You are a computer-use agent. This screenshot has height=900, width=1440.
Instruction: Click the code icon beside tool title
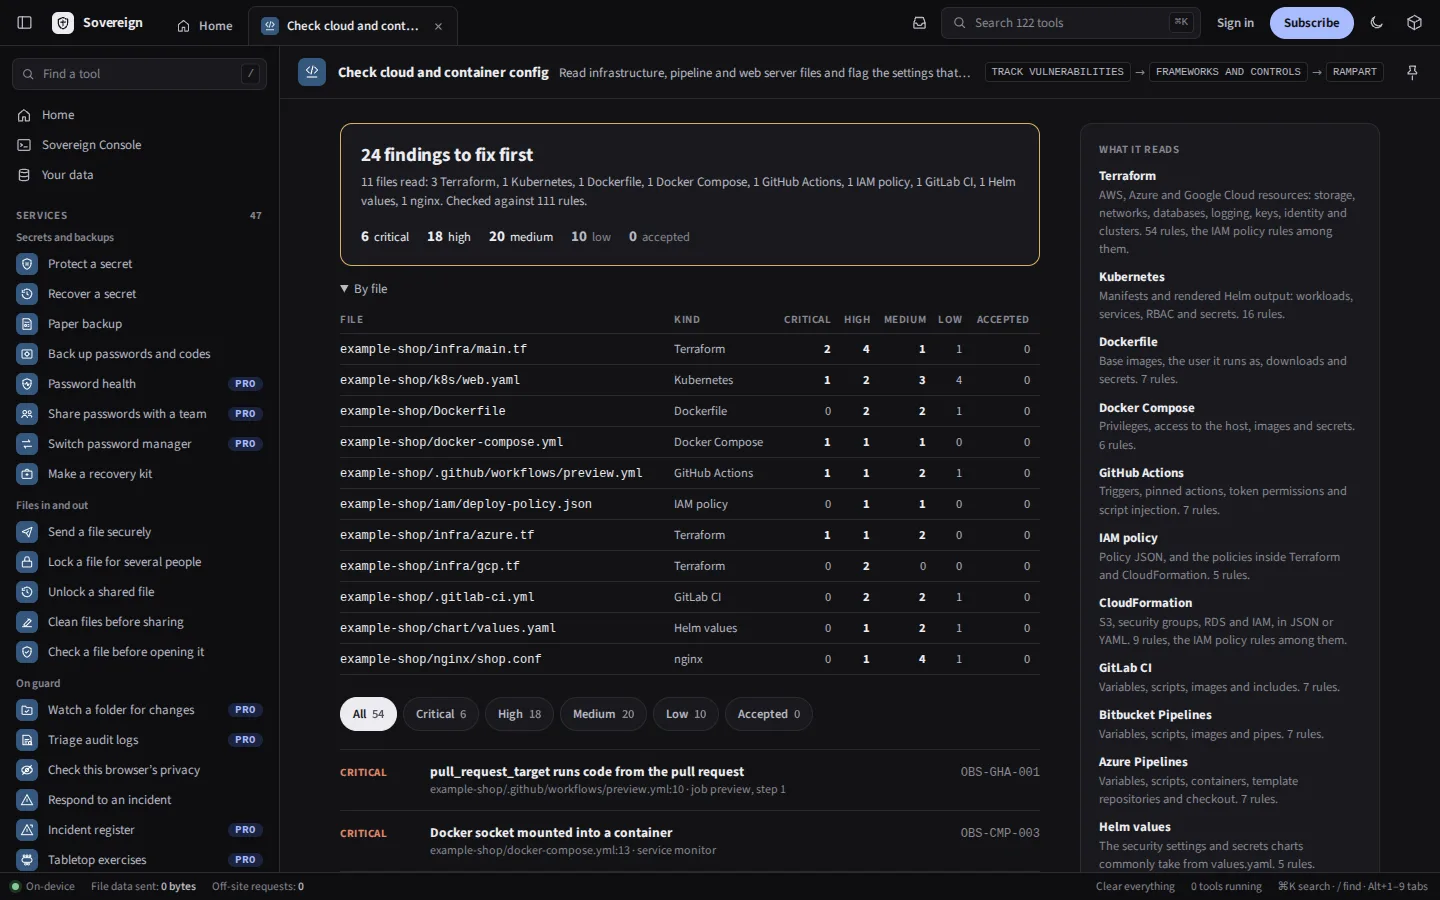(312, 72)
